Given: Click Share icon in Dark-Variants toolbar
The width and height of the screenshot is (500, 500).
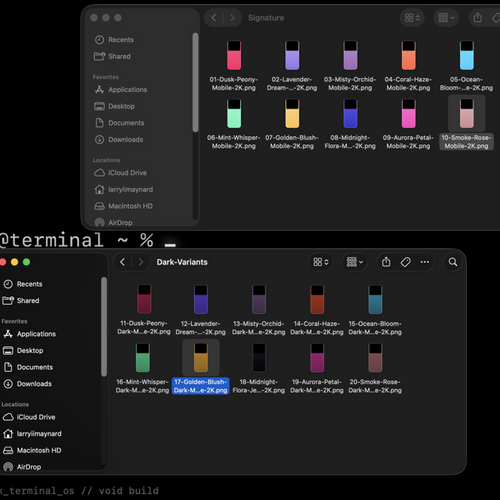Looking at the screenshot, I should tap(386, 262).
